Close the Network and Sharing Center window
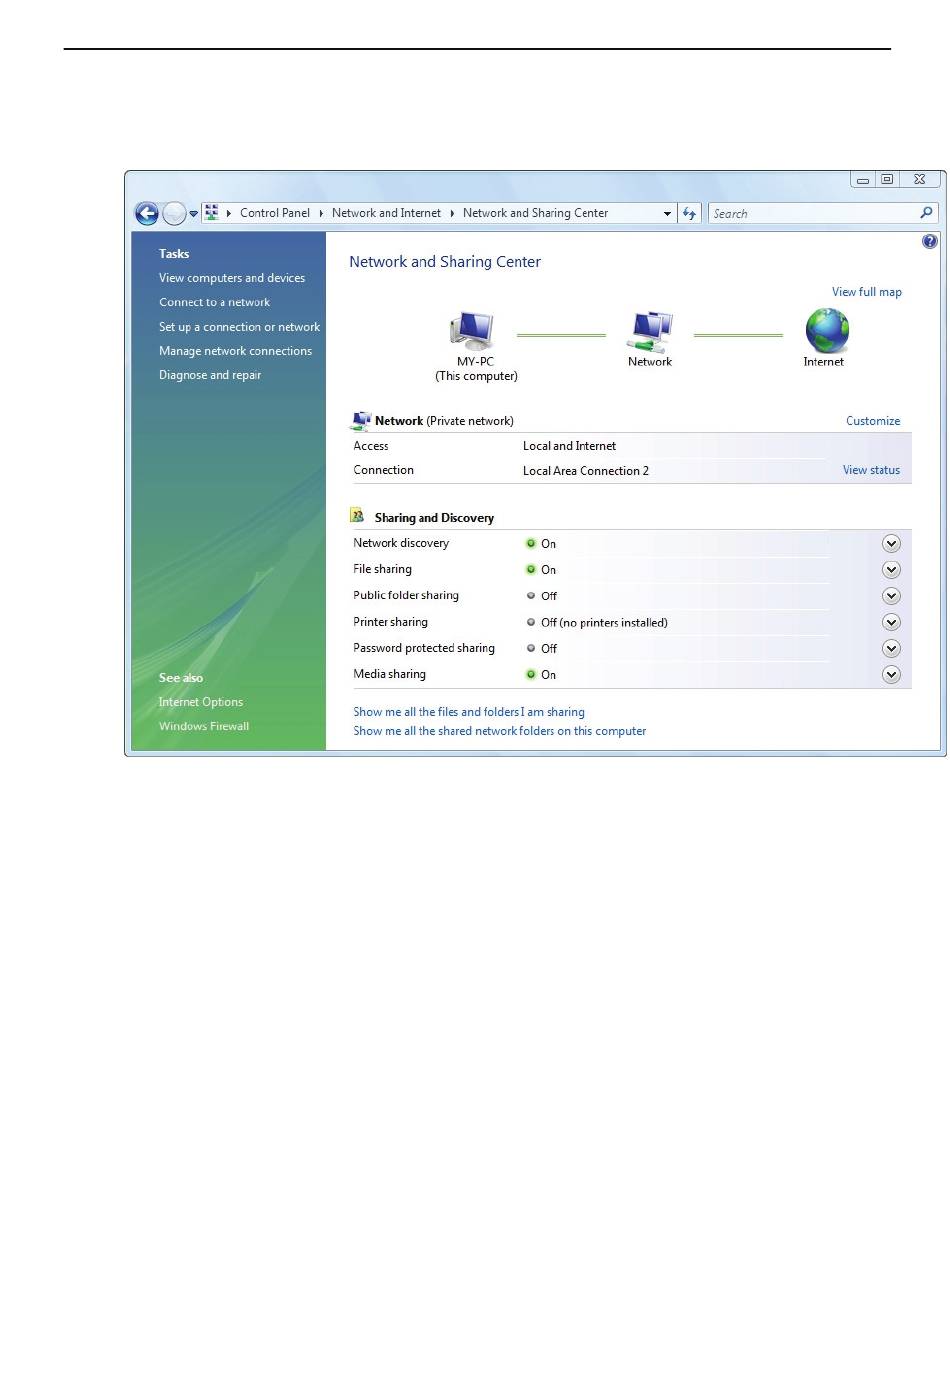 (920, 180)
